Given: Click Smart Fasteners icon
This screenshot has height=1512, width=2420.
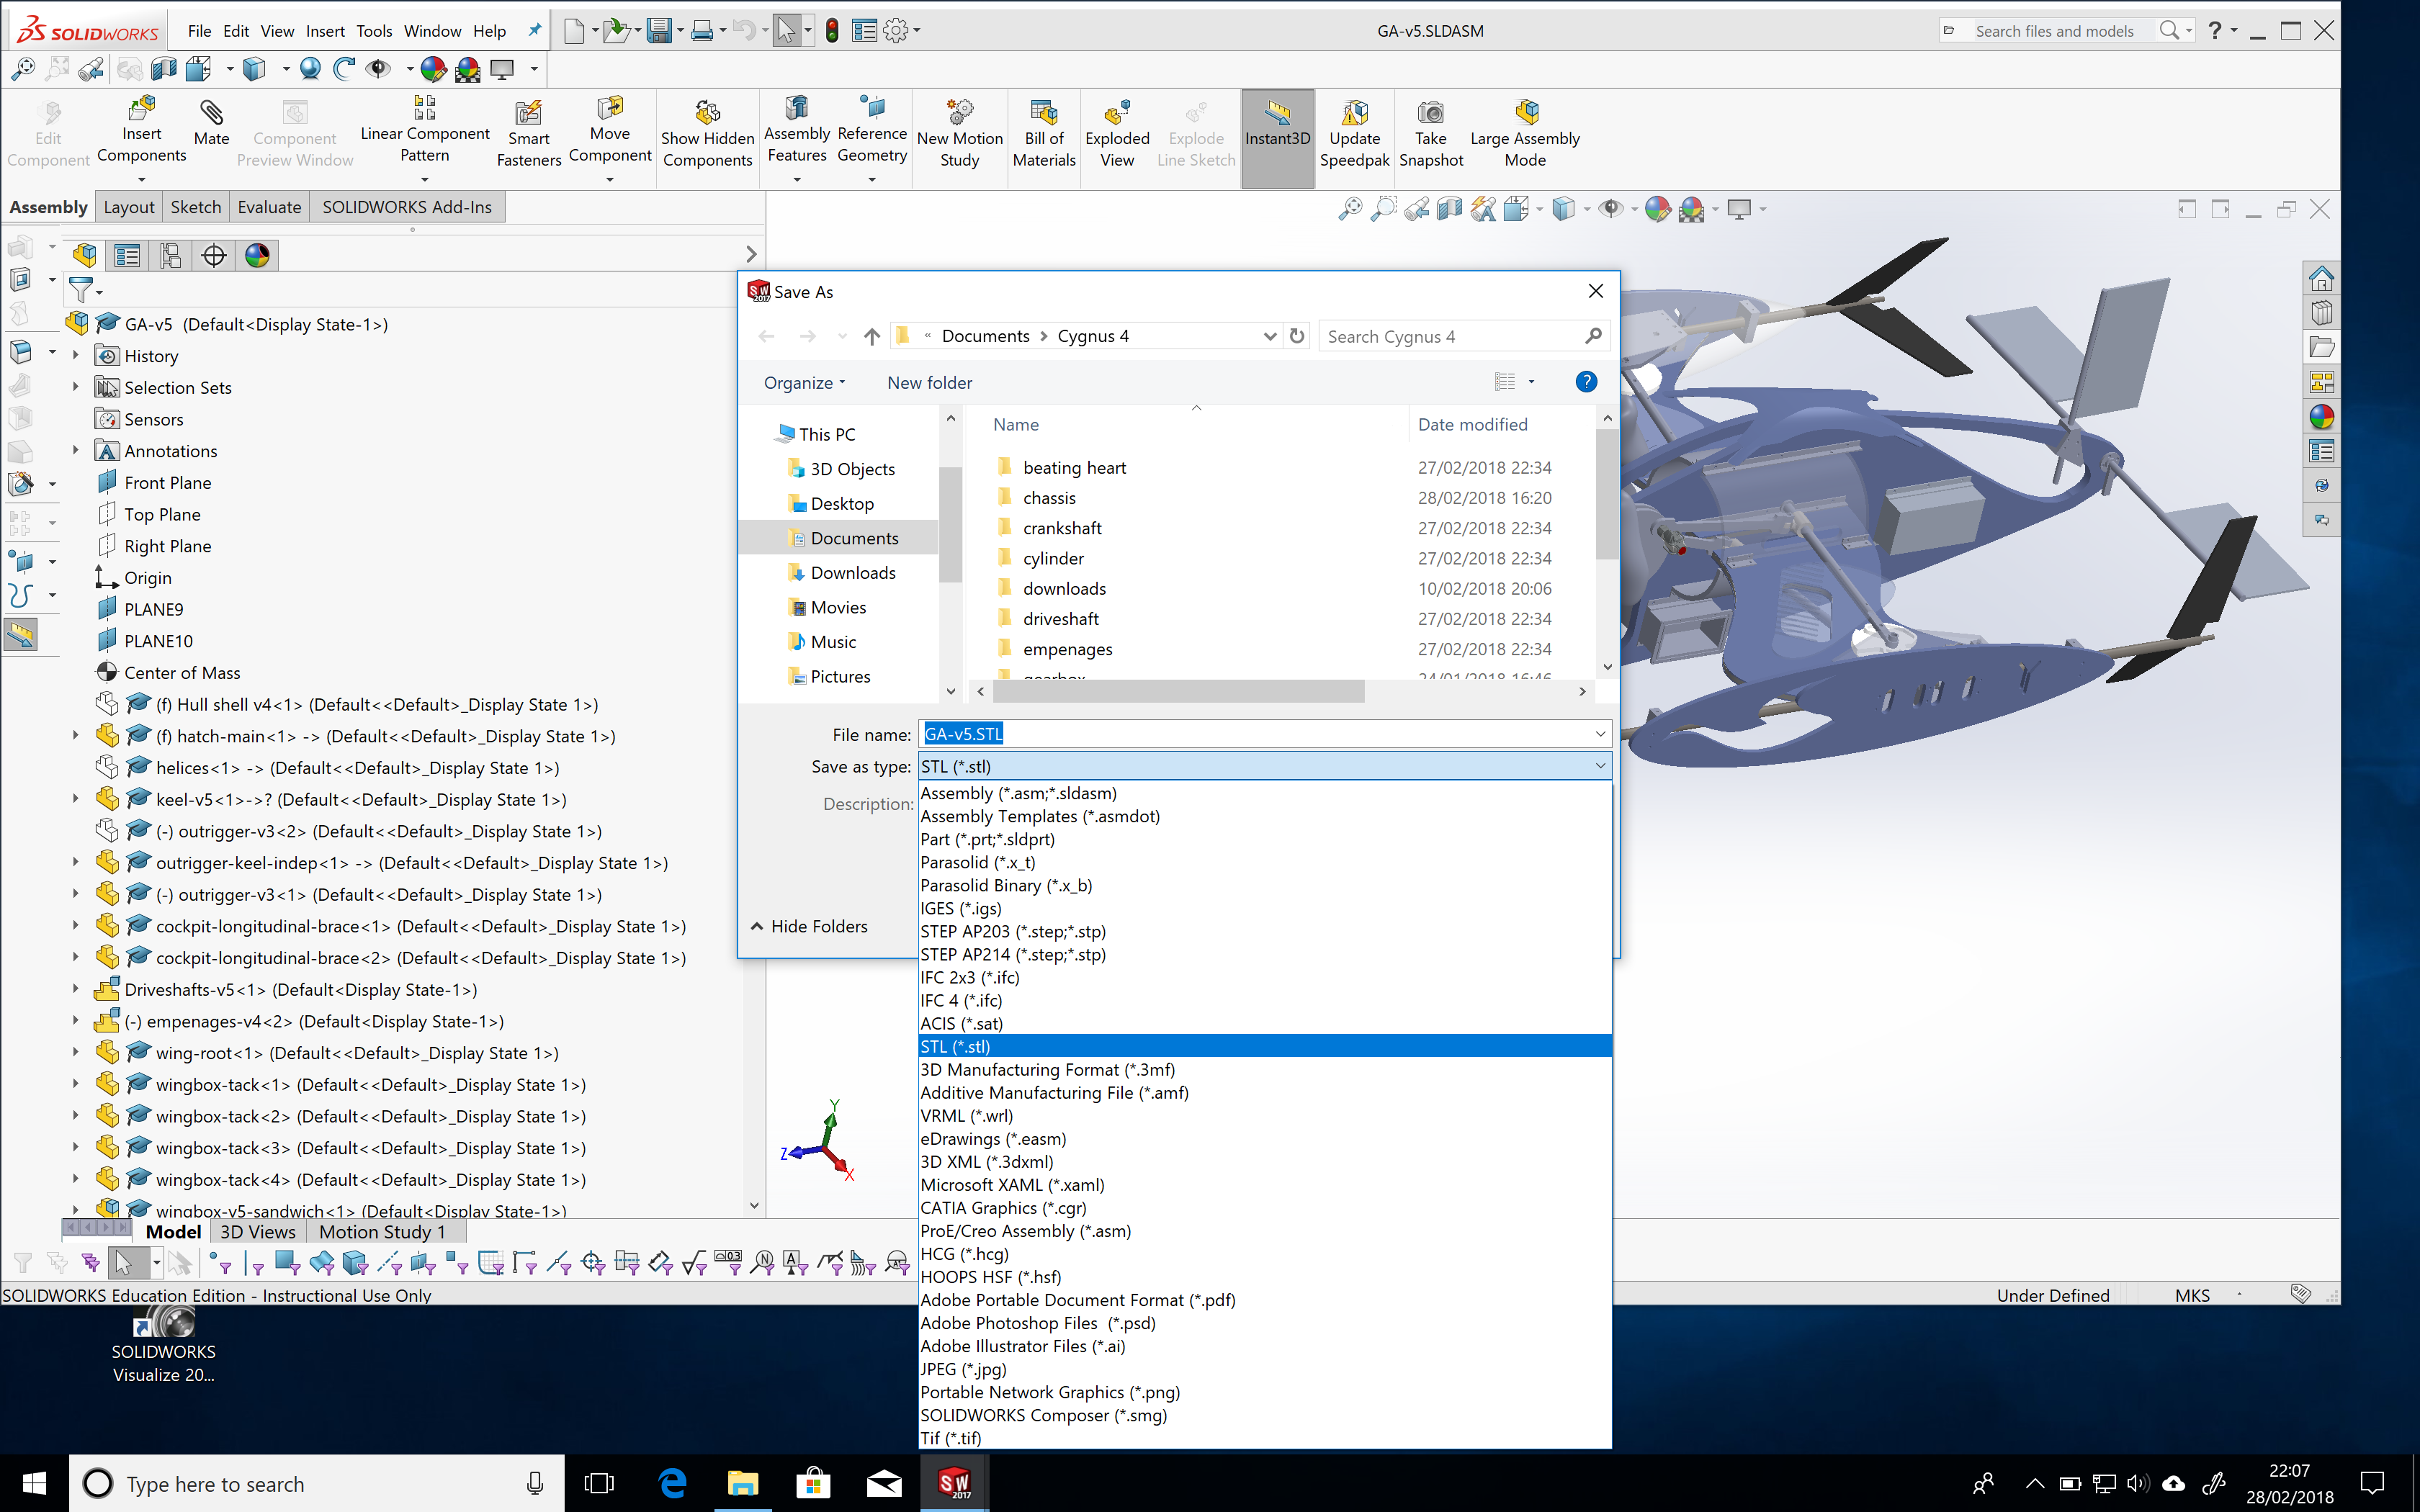Looking at the screenshot, I should [528, 113].
